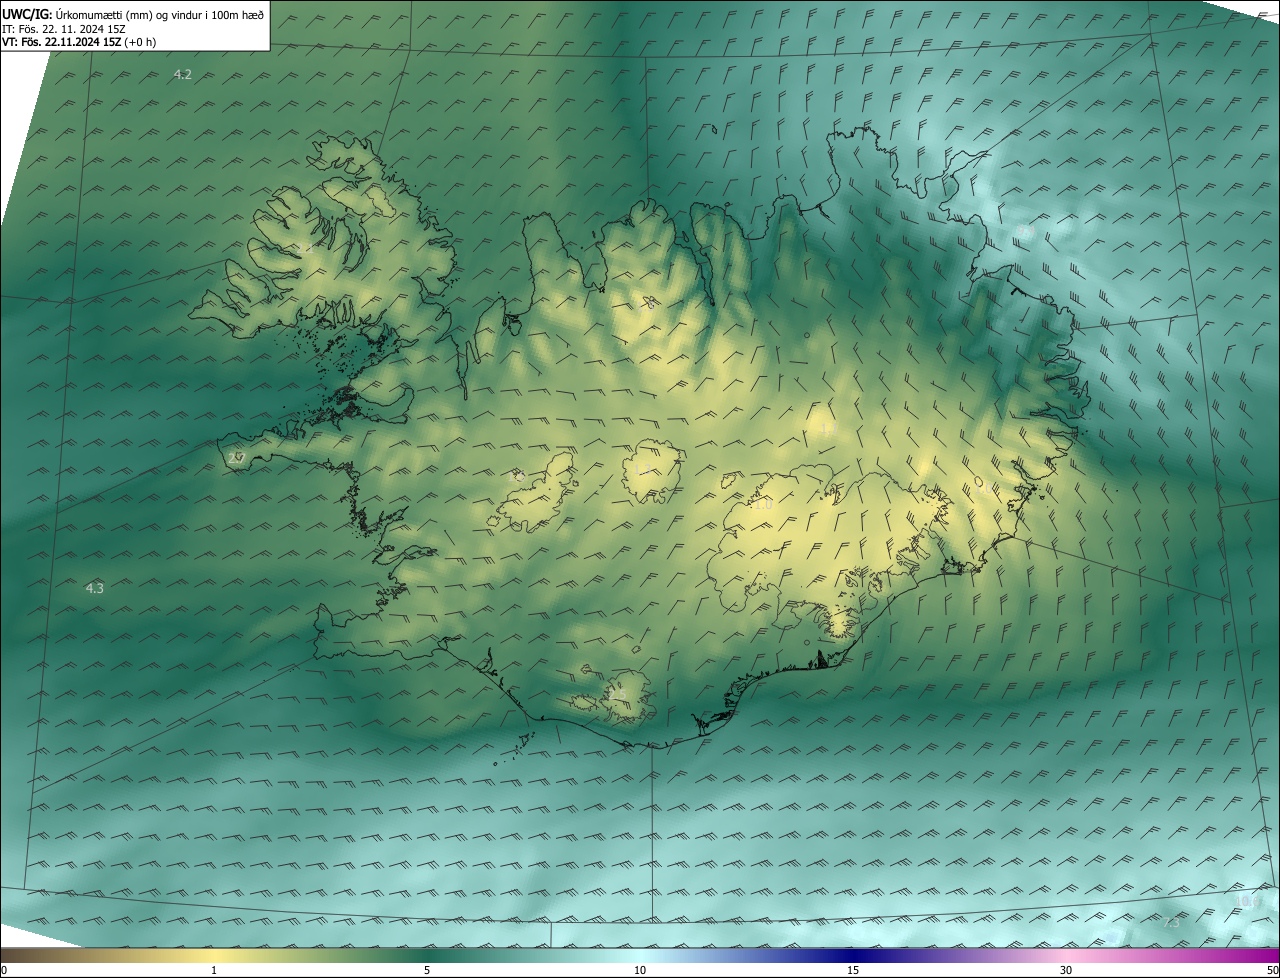Screen dimensions: 1280x978
Task: Click the '15' tick on the color scale
Action: point(853,970)
